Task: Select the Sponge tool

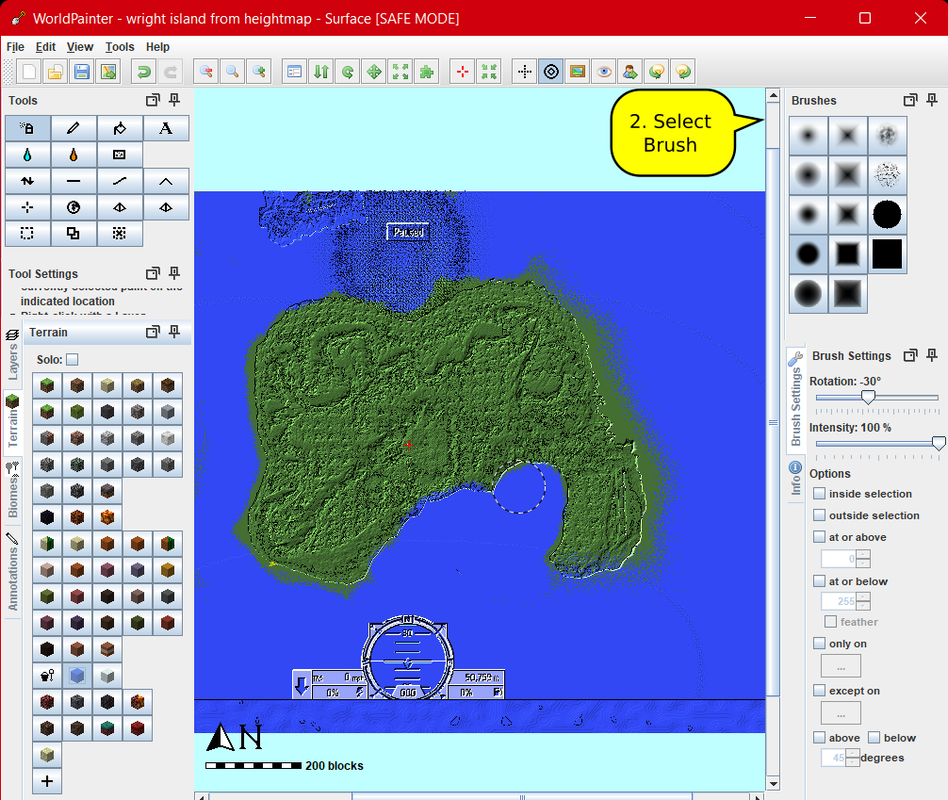Action: click(x=120, y=155)
